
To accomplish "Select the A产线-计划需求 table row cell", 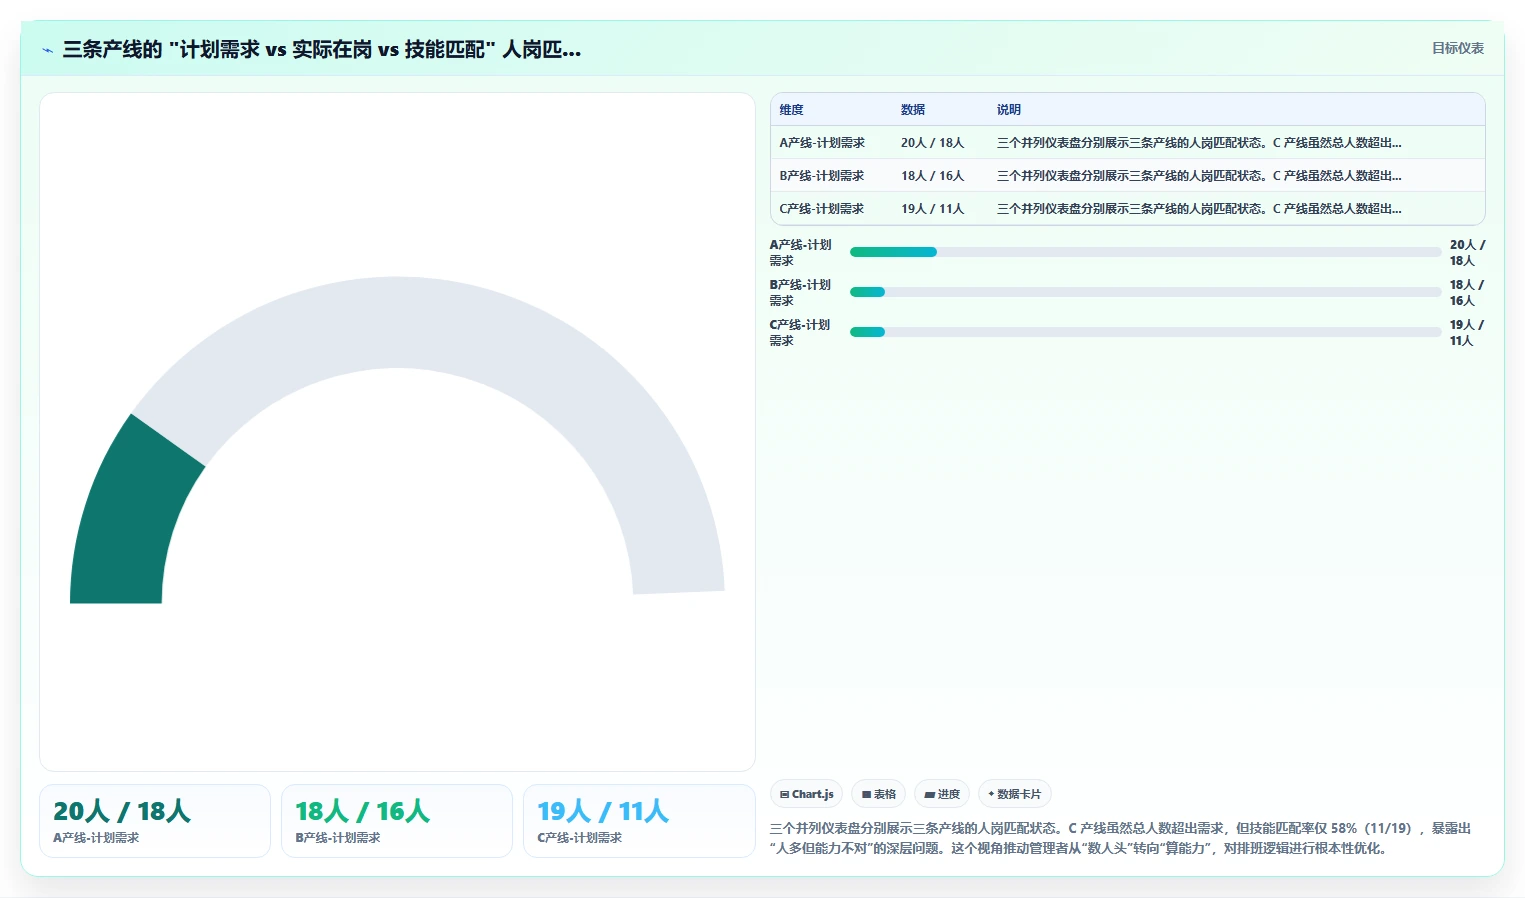I will click(x=822, y=143).
